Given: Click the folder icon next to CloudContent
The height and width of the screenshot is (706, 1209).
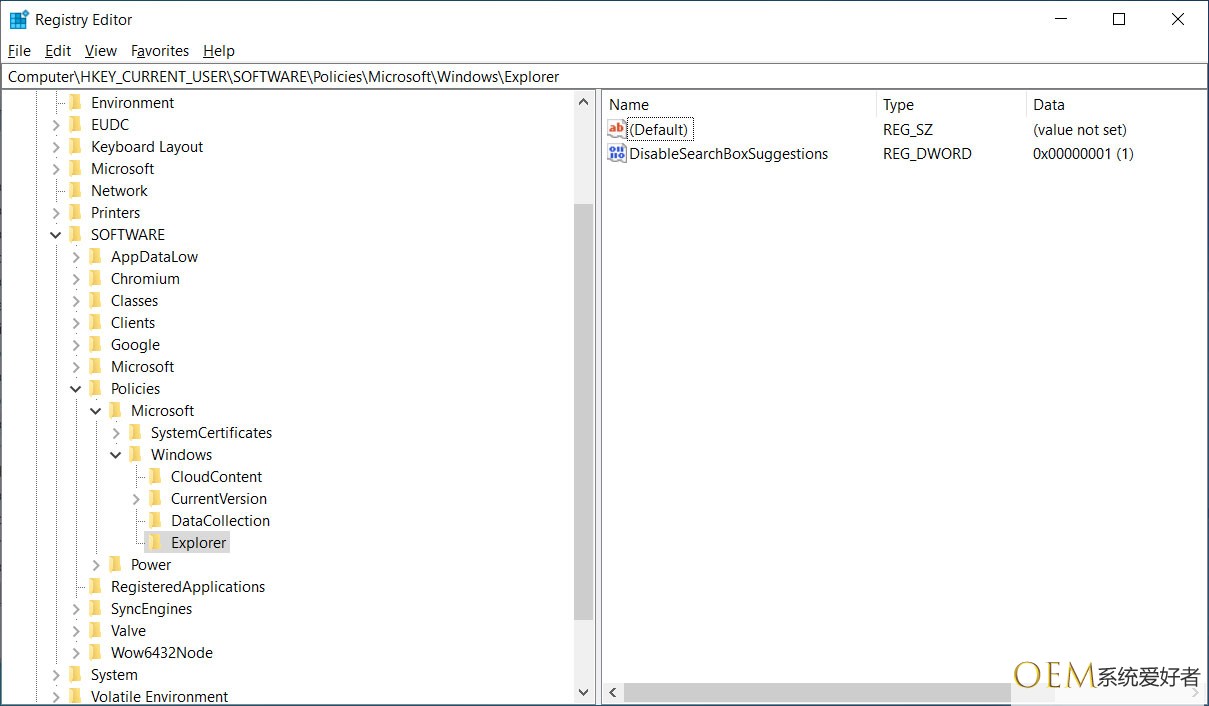Looking at the screenshot, I should [x=155, y=477].
